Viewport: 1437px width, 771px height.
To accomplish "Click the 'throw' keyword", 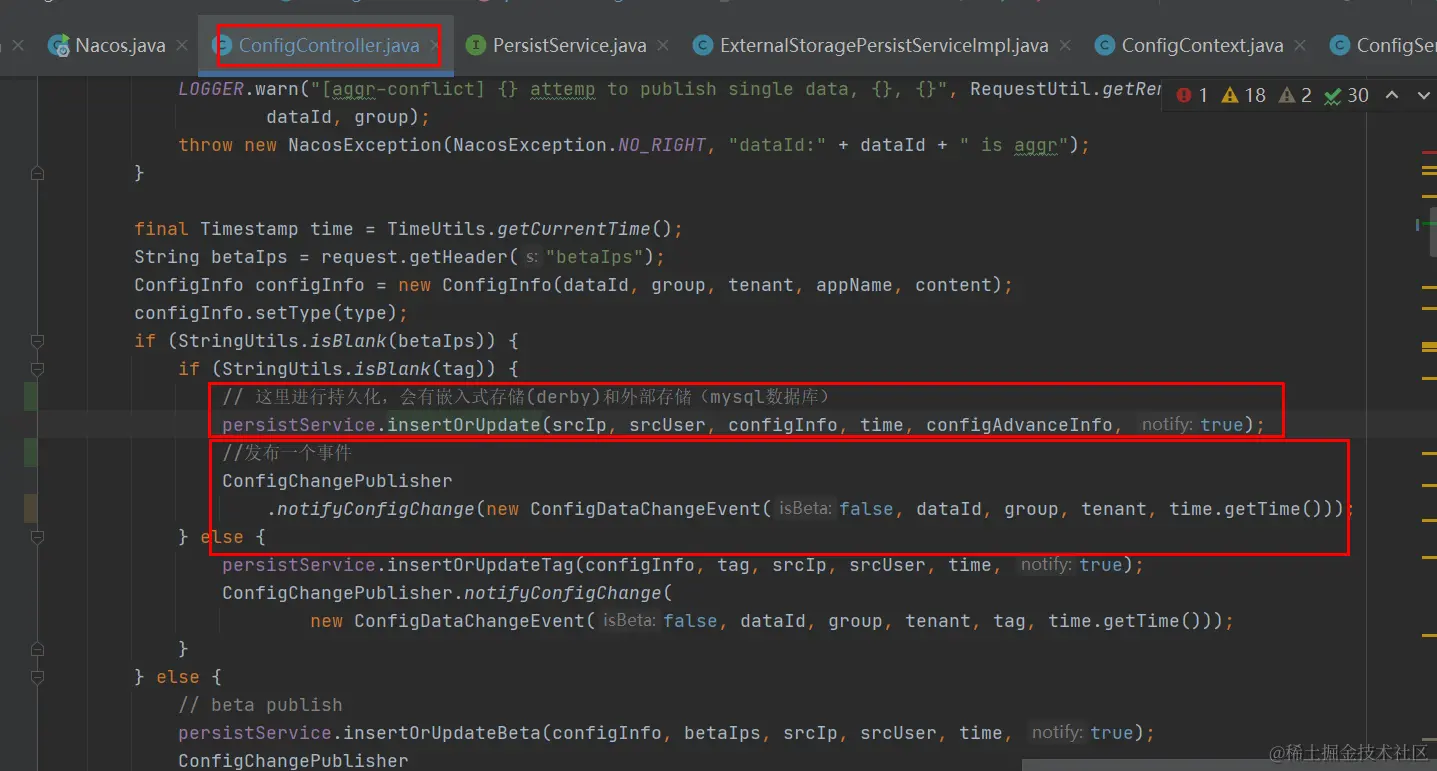I will point(205,145).
